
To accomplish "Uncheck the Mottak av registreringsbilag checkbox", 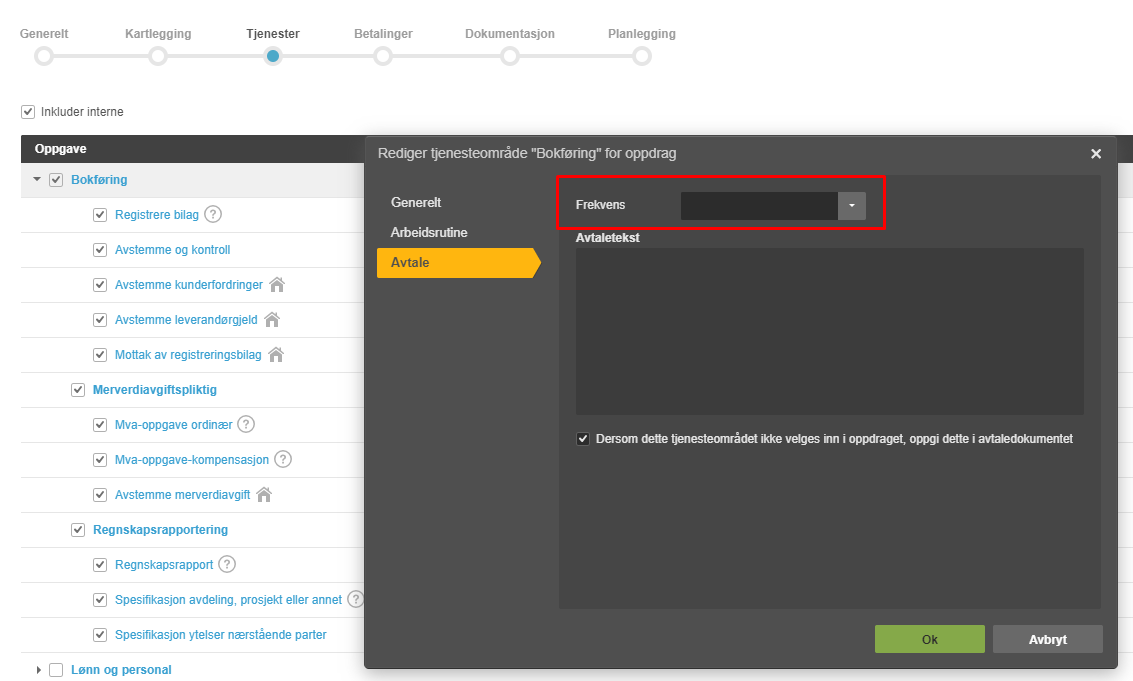I will [100, 355].
